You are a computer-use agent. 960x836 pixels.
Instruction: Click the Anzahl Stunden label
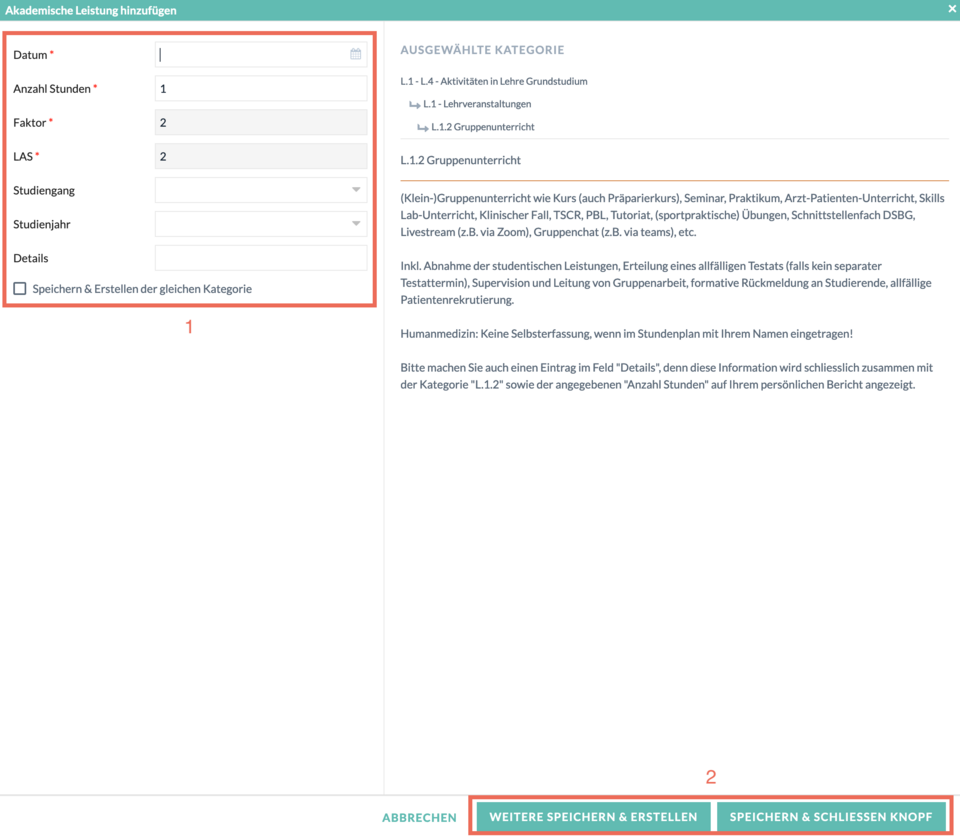click(x=52, y=89)
